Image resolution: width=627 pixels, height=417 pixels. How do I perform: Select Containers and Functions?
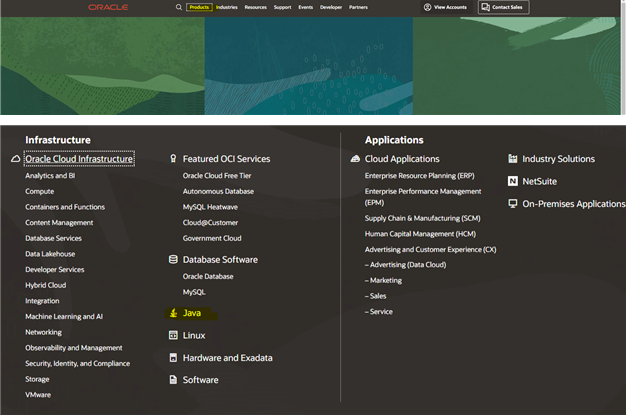click(x=65, y=207)
